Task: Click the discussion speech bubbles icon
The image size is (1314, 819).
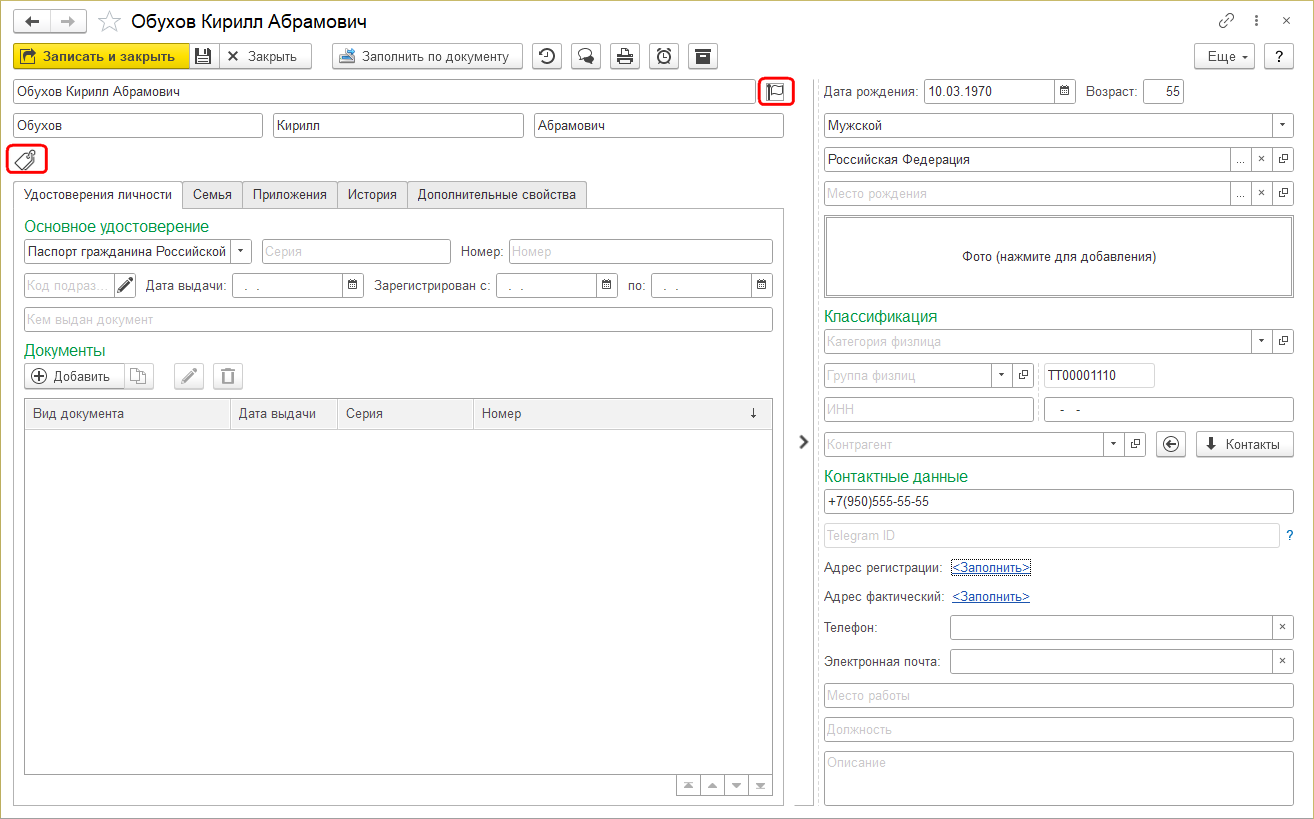Action: pos(585,56)
